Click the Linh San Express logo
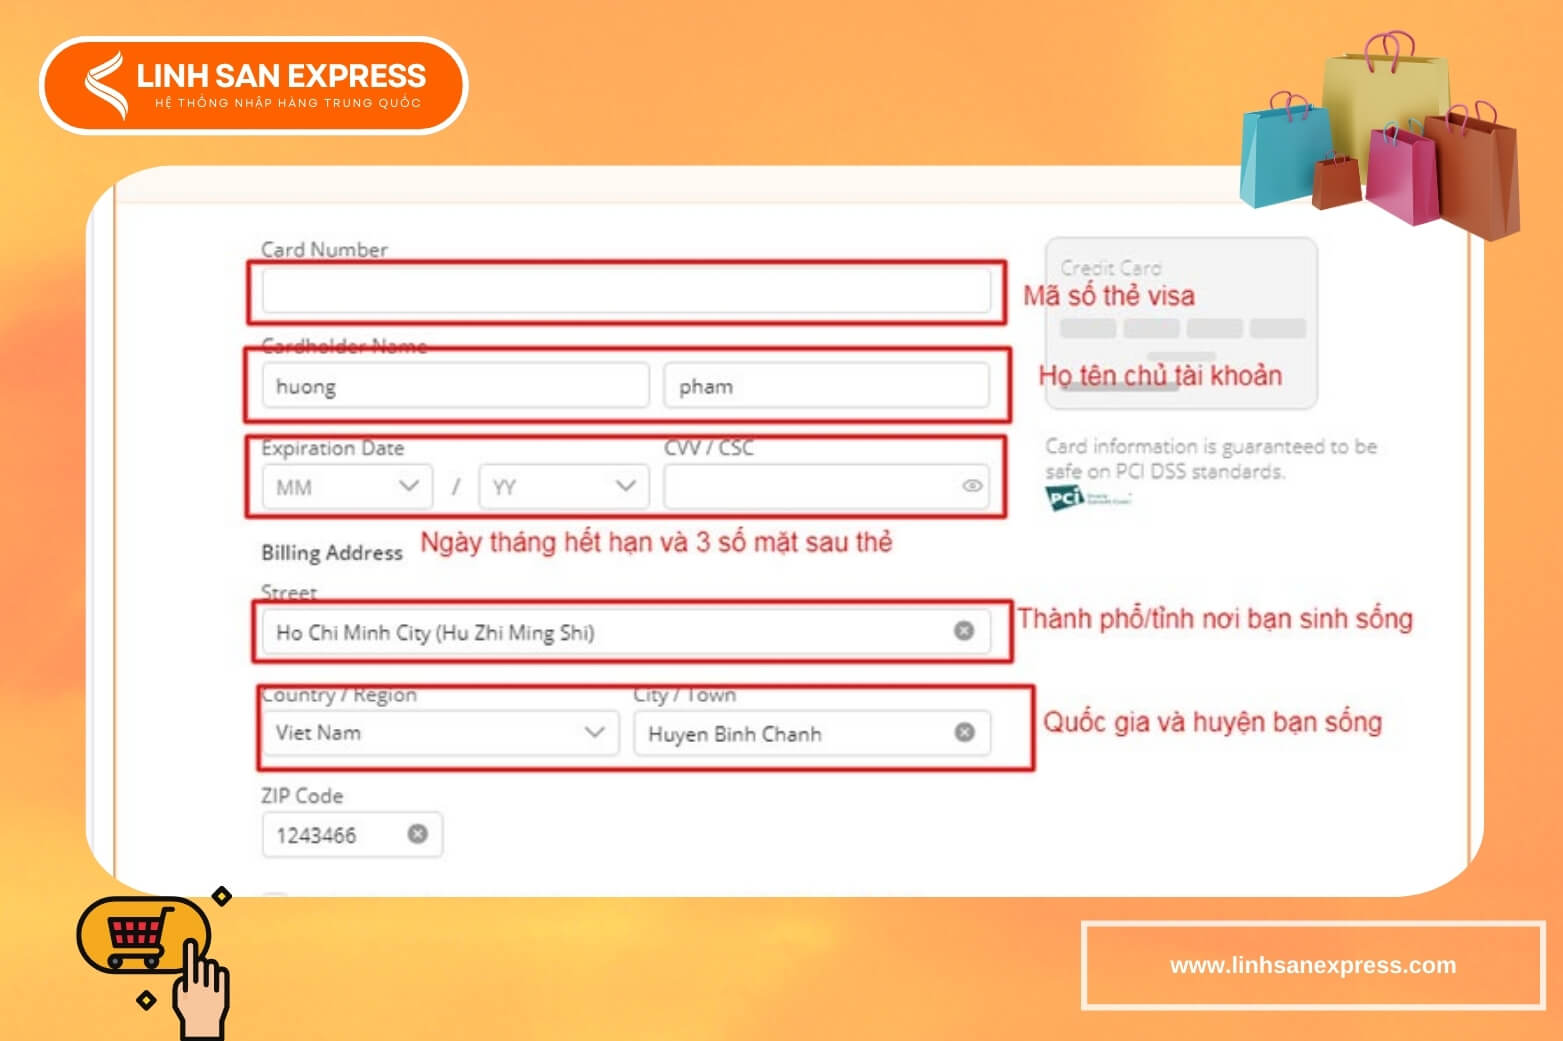Screen dimensions: 1563x1041 (254, 86)
